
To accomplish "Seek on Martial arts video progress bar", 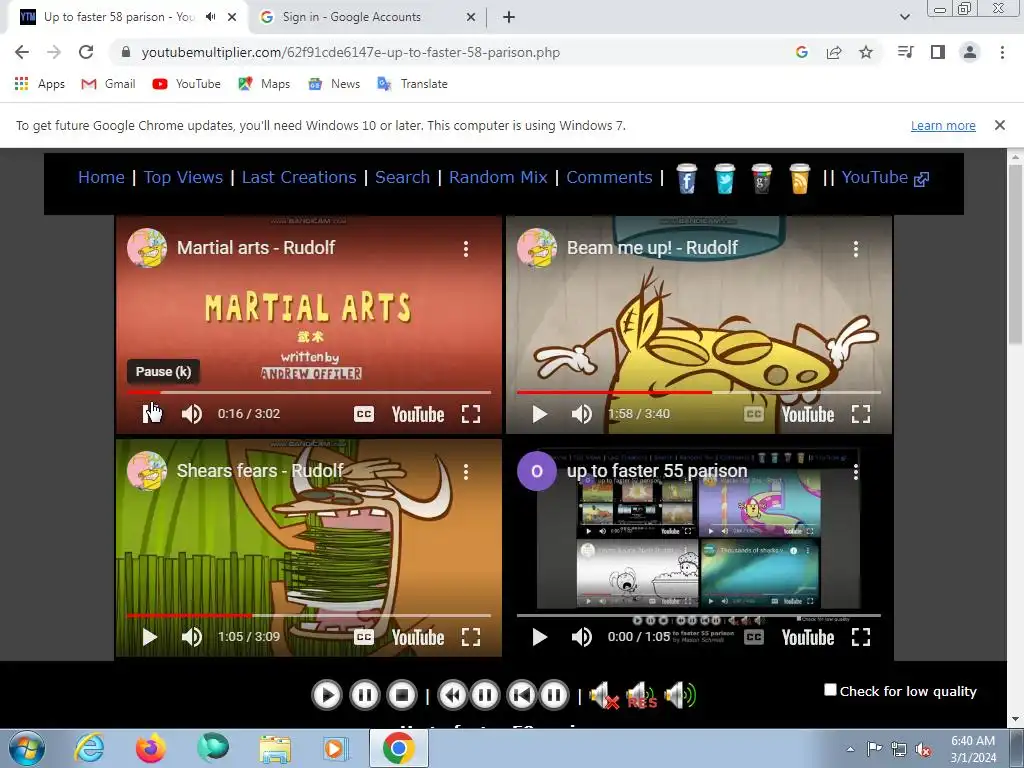I will click(x=309, y=392).
